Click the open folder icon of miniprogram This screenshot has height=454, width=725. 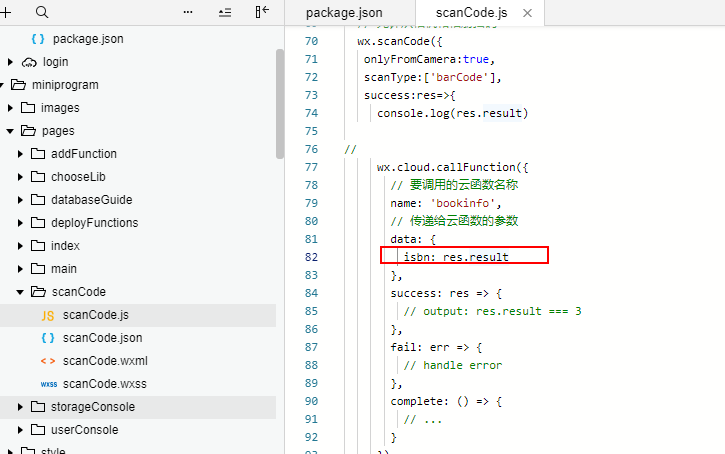coord(18,85)
